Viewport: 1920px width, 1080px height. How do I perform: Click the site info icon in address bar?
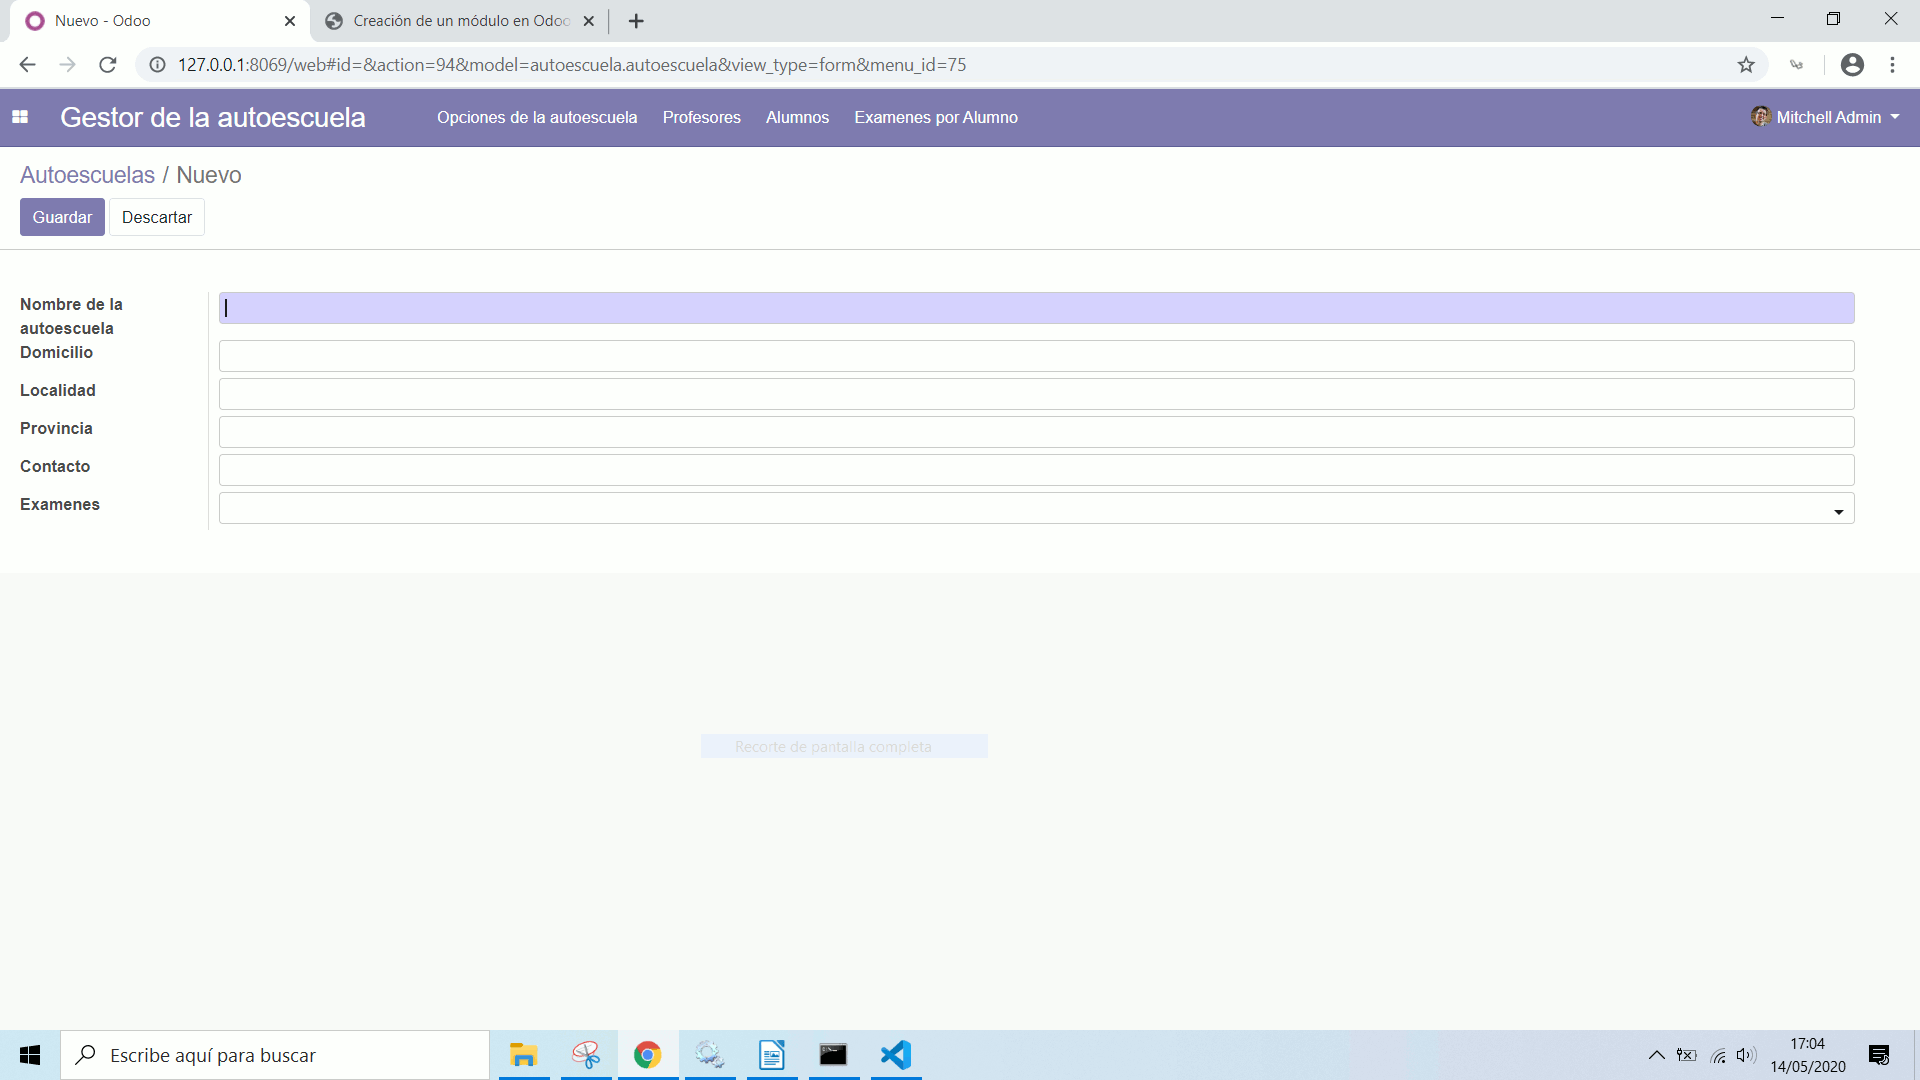point(157,64)
